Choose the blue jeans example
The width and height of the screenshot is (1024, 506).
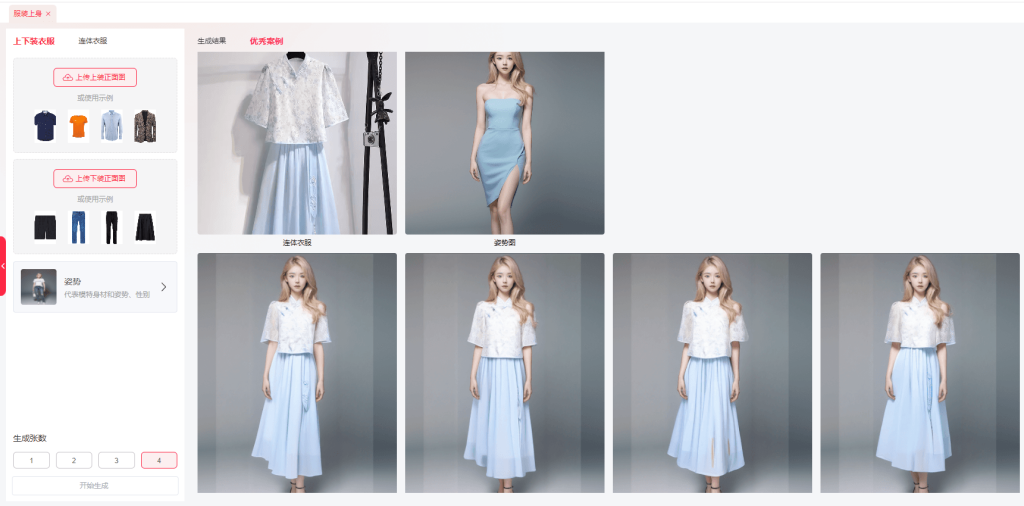click(79, 227)
